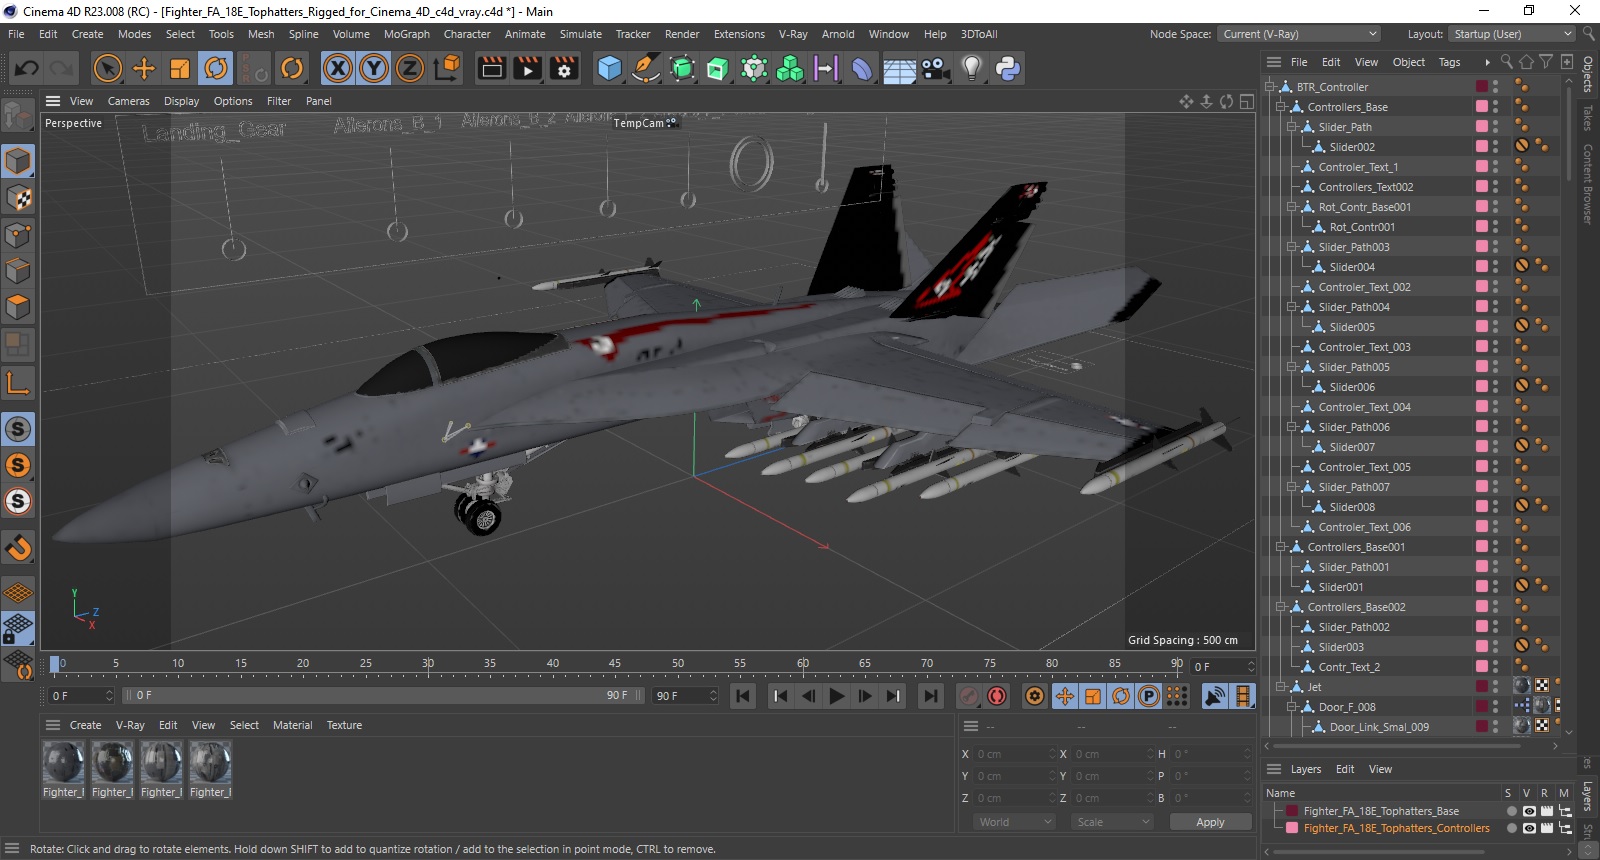The width and height of the screenshot is (1600, 860).
Task: Click the Apply button
Action: click(x=1210, y=822)
